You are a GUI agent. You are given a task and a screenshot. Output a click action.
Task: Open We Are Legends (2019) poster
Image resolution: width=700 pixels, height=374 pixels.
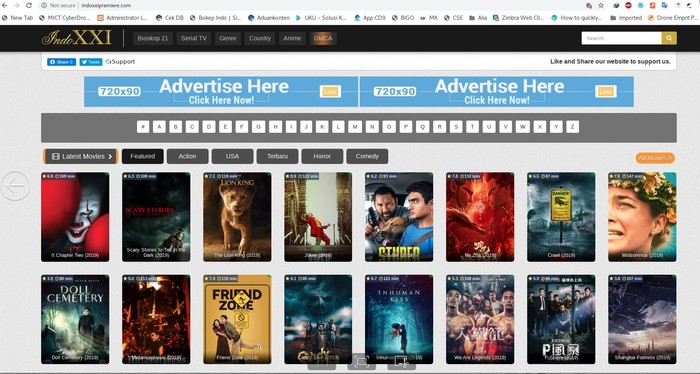coord(480,319)
